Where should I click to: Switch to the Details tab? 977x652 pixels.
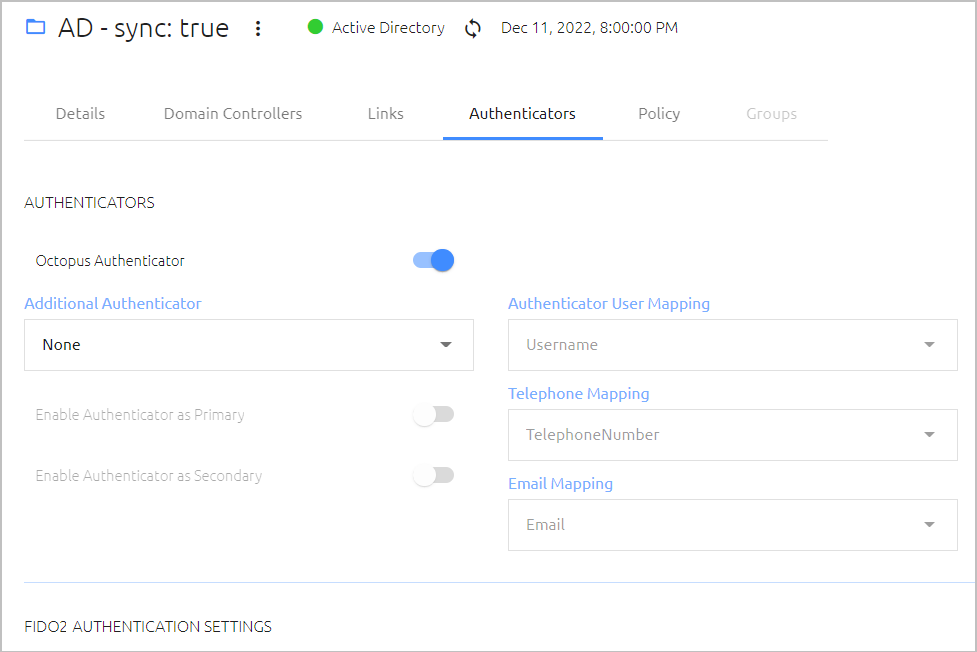coord(80,113)
